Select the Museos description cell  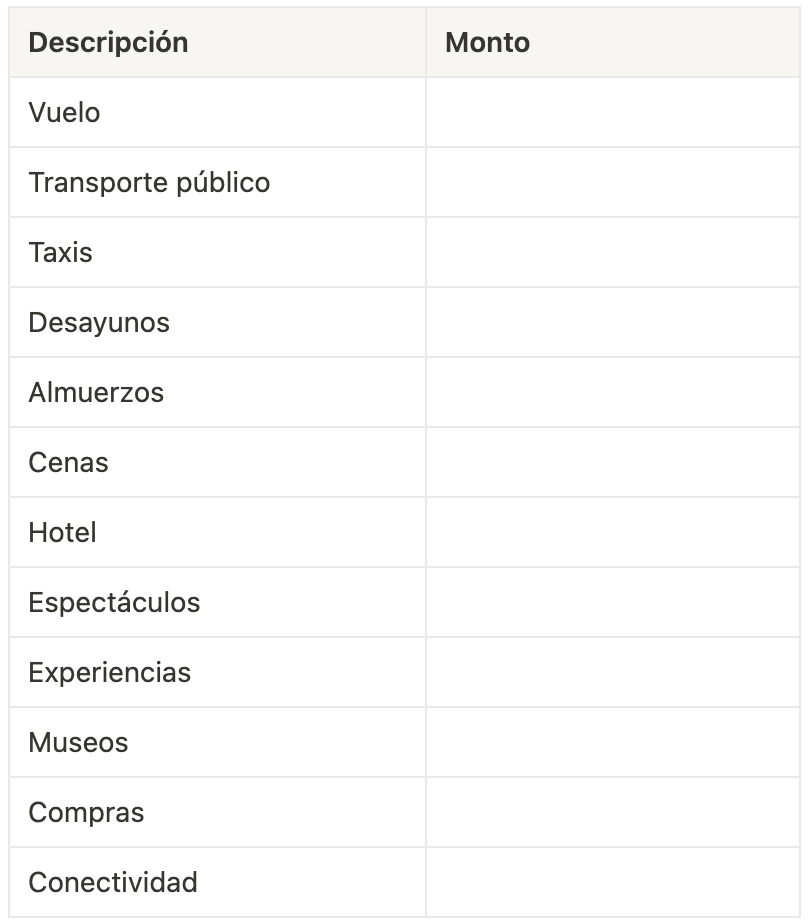click(78, 743)
